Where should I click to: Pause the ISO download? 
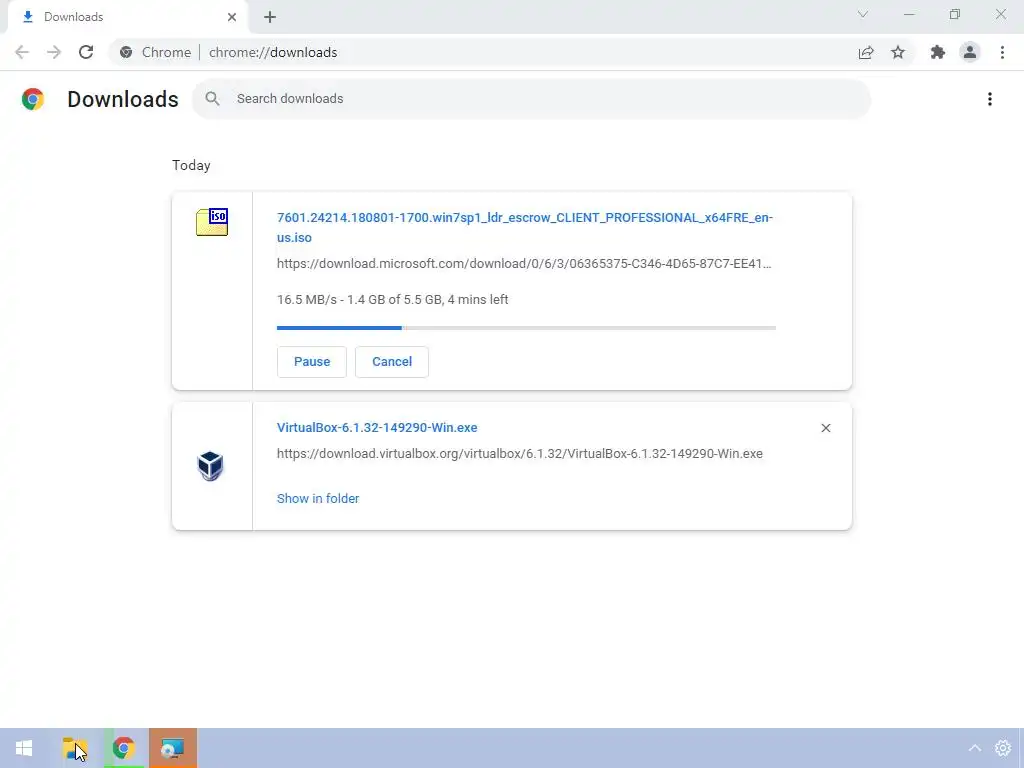pos(312,362)
